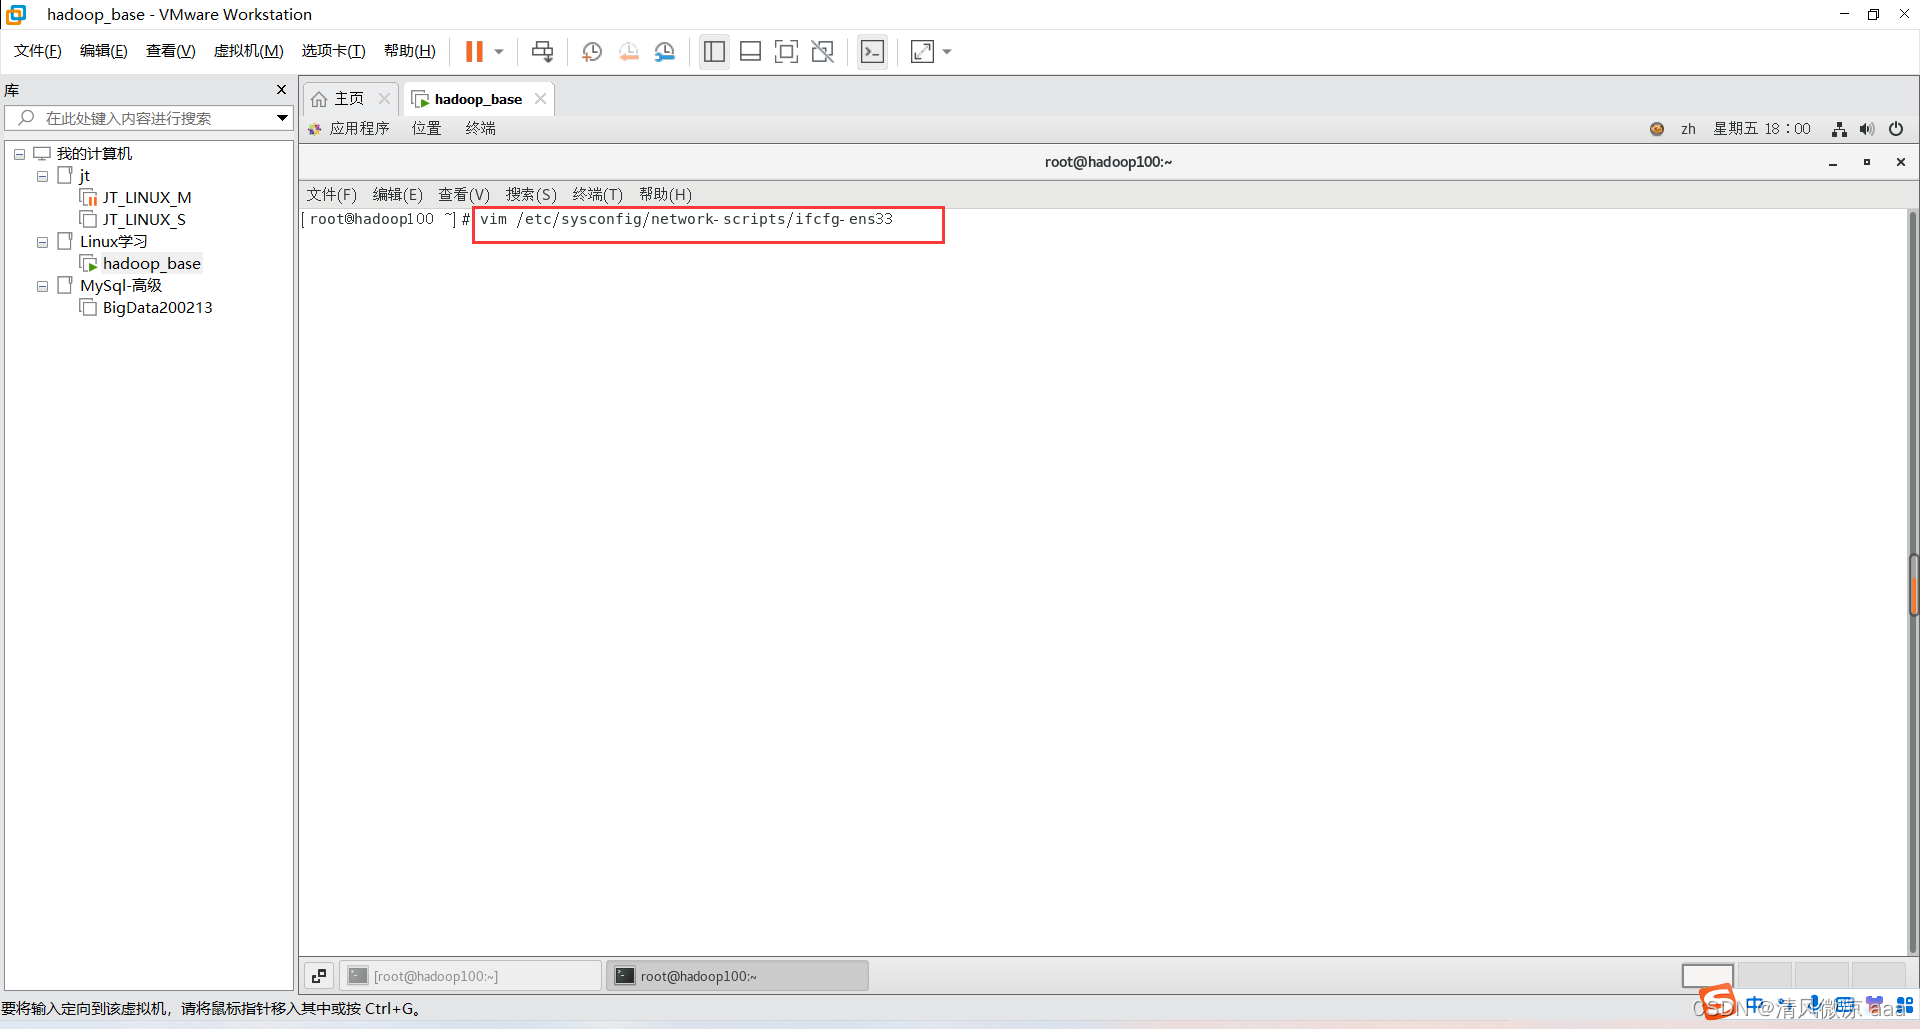Open the 虚拟机(M) menu

tap(248, 51)
